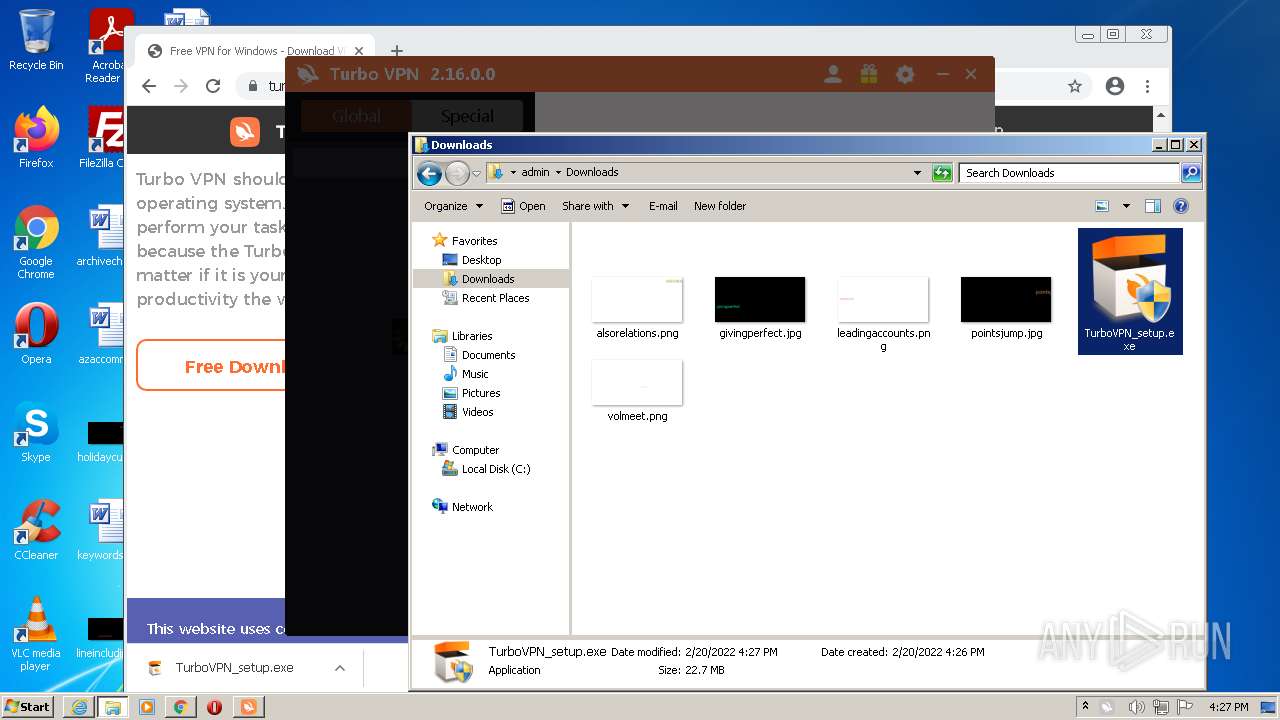The image size is (1280, 720).
Task: Start search with magnifier icon in Explorer
Action: pyautogui.click(x=1191, y=173)
